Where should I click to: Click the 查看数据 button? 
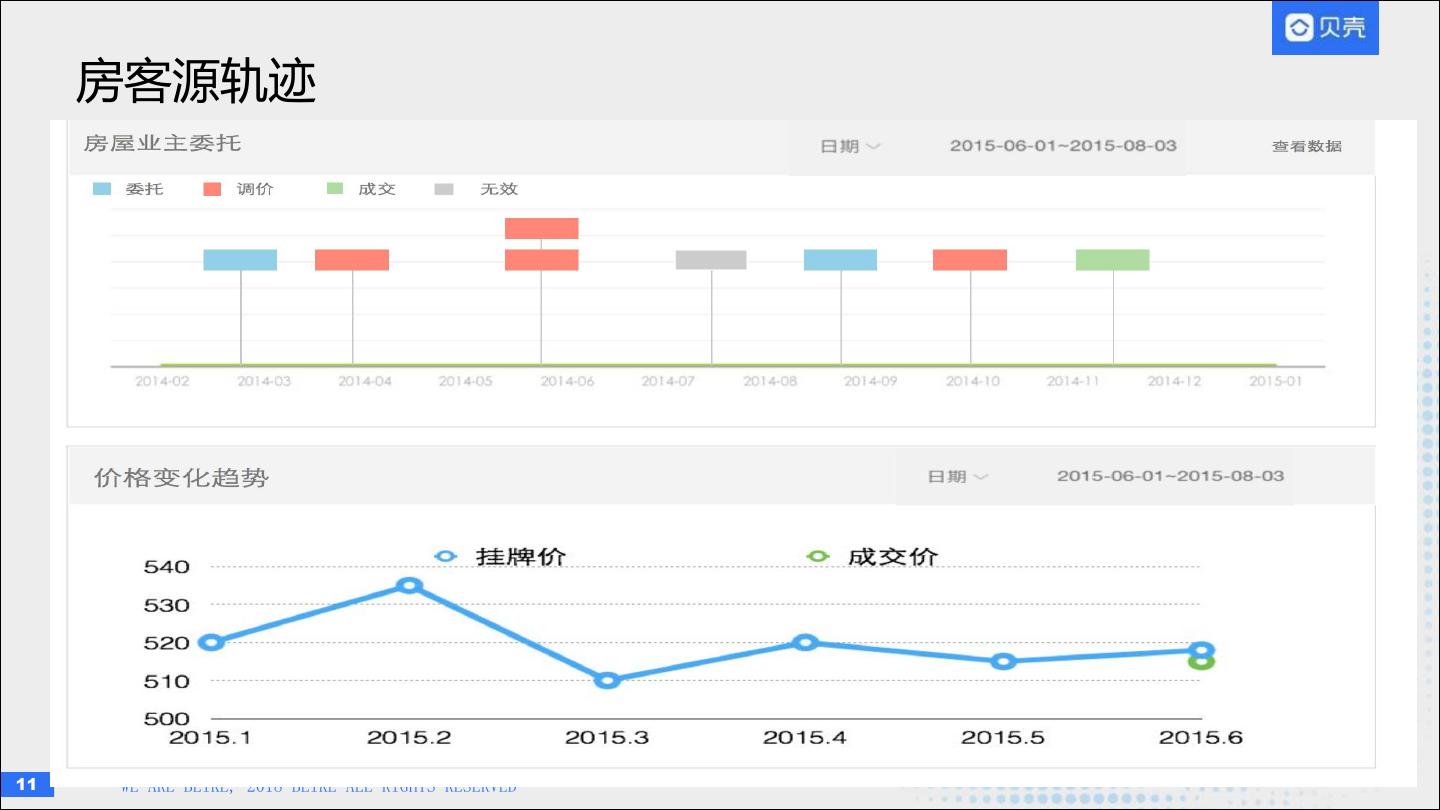(1306, 146)
